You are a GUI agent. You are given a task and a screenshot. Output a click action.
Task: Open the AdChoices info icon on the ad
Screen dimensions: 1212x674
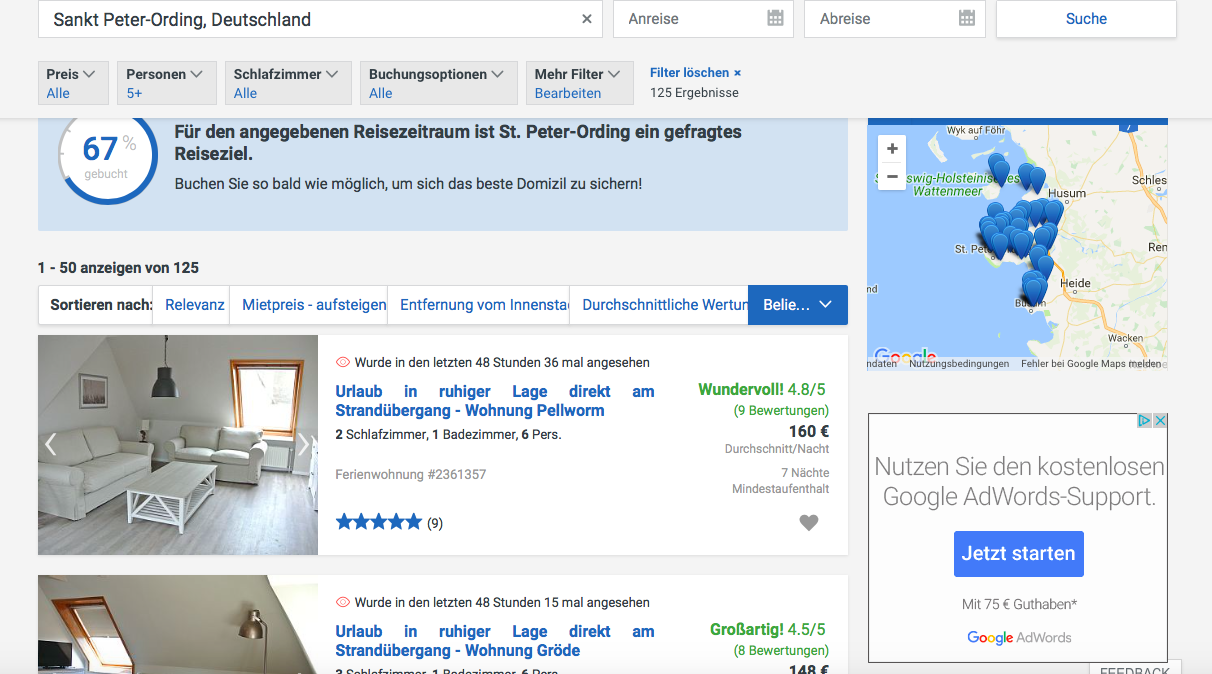click(1145, 421)
